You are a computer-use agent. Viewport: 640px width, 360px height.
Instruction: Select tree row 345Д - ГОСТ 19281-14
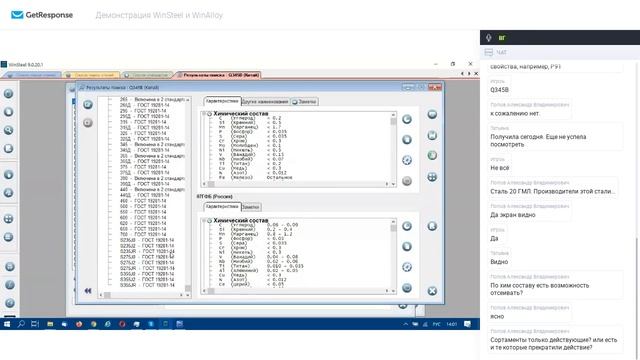coord(144,150)
